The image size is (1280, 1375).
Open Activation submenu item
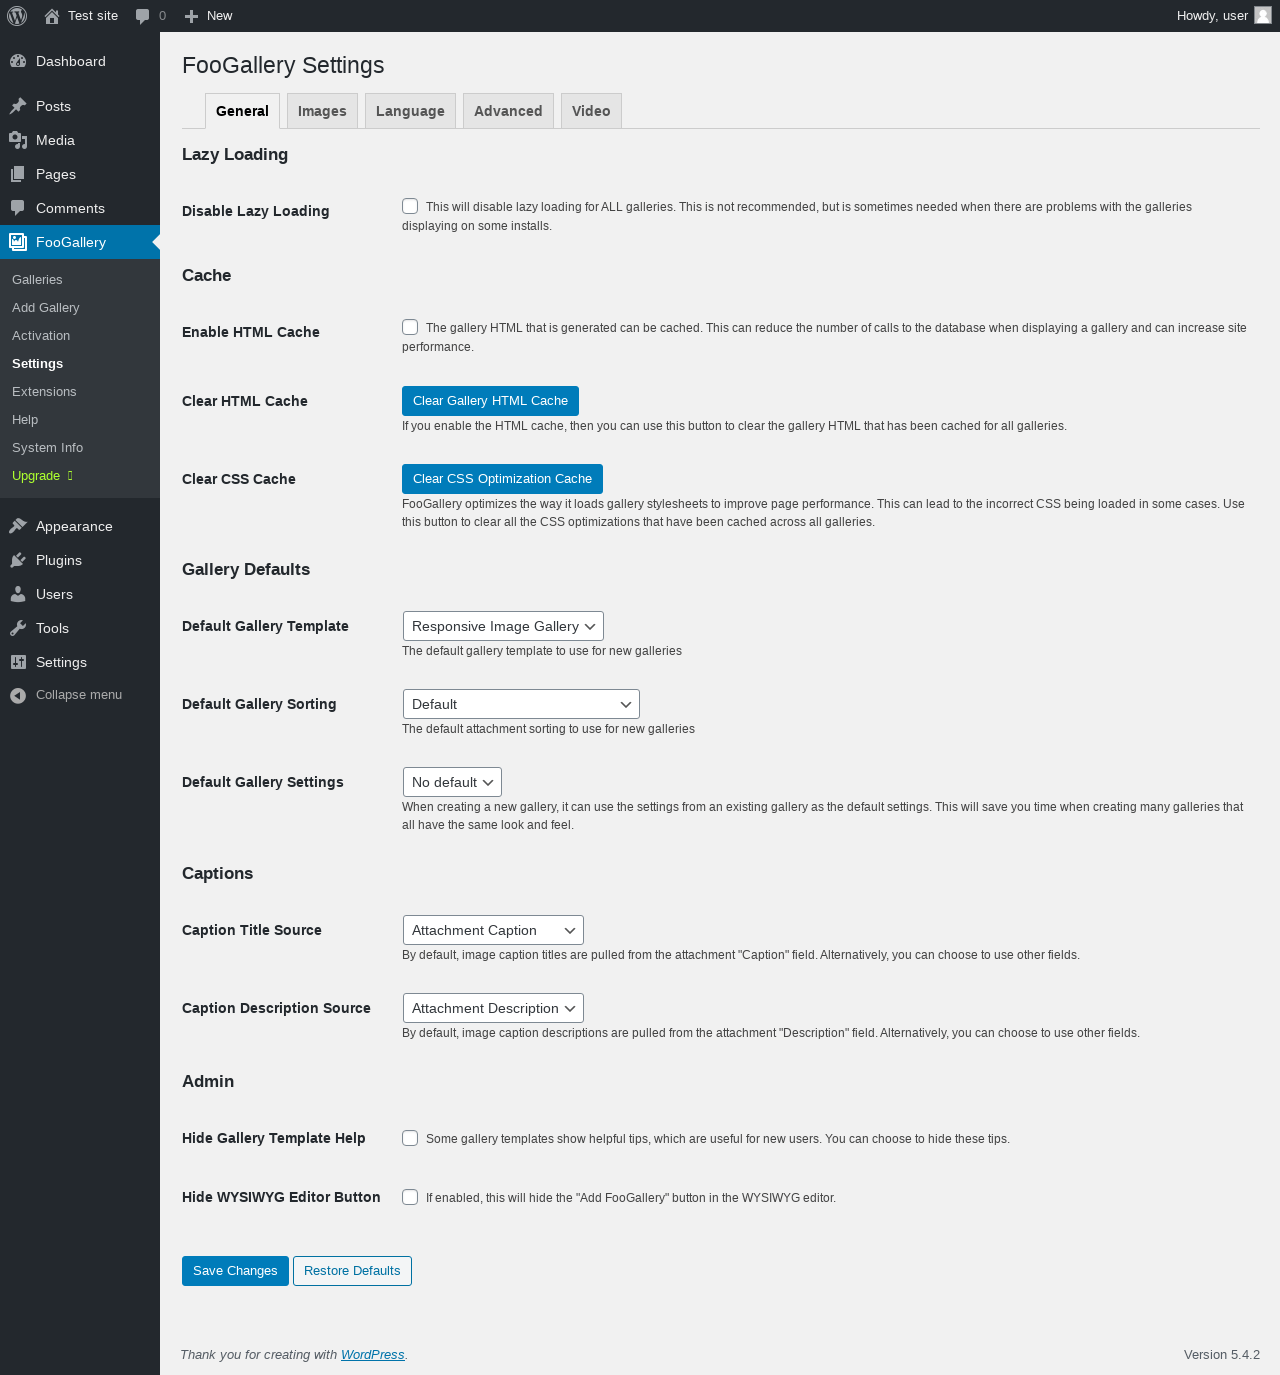(x=41, y=336)
